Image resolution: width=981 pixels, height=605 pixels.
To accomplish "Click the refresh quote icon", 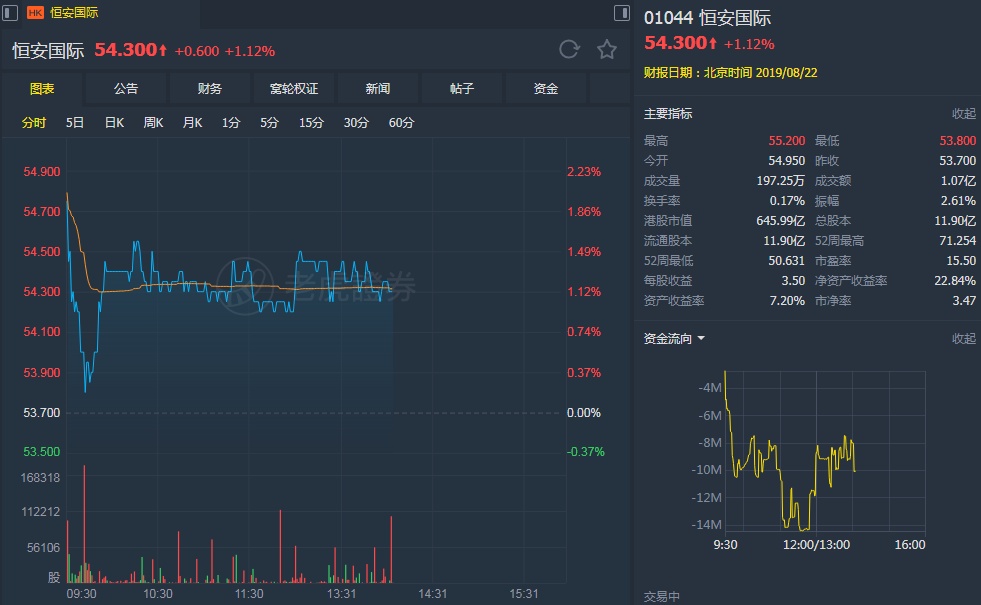I will [x=569, y=50].
